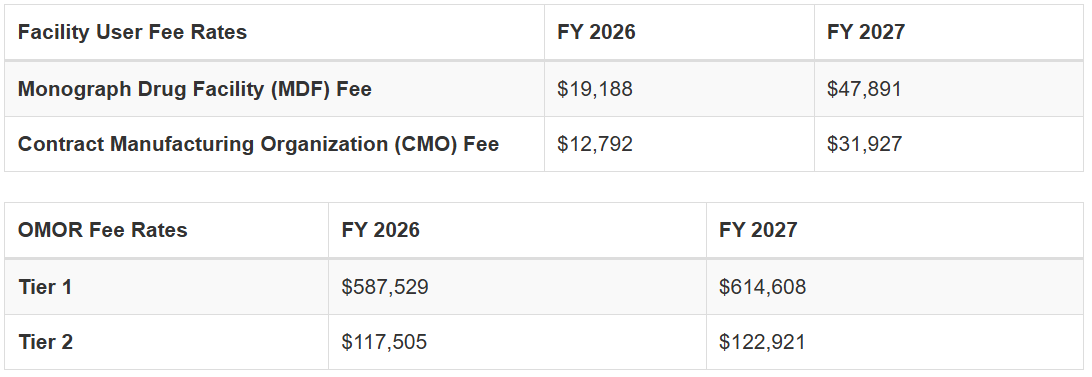Click the $587,529 Tier 1 cell
The width and height of the screenshot is (1092, 377).
385,286
